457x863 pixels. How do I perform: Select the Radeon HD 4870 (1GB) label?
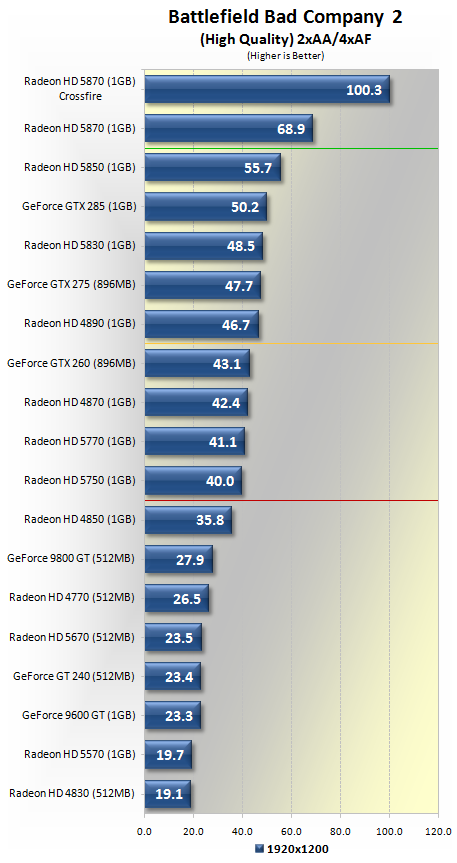tap(80, 402)
